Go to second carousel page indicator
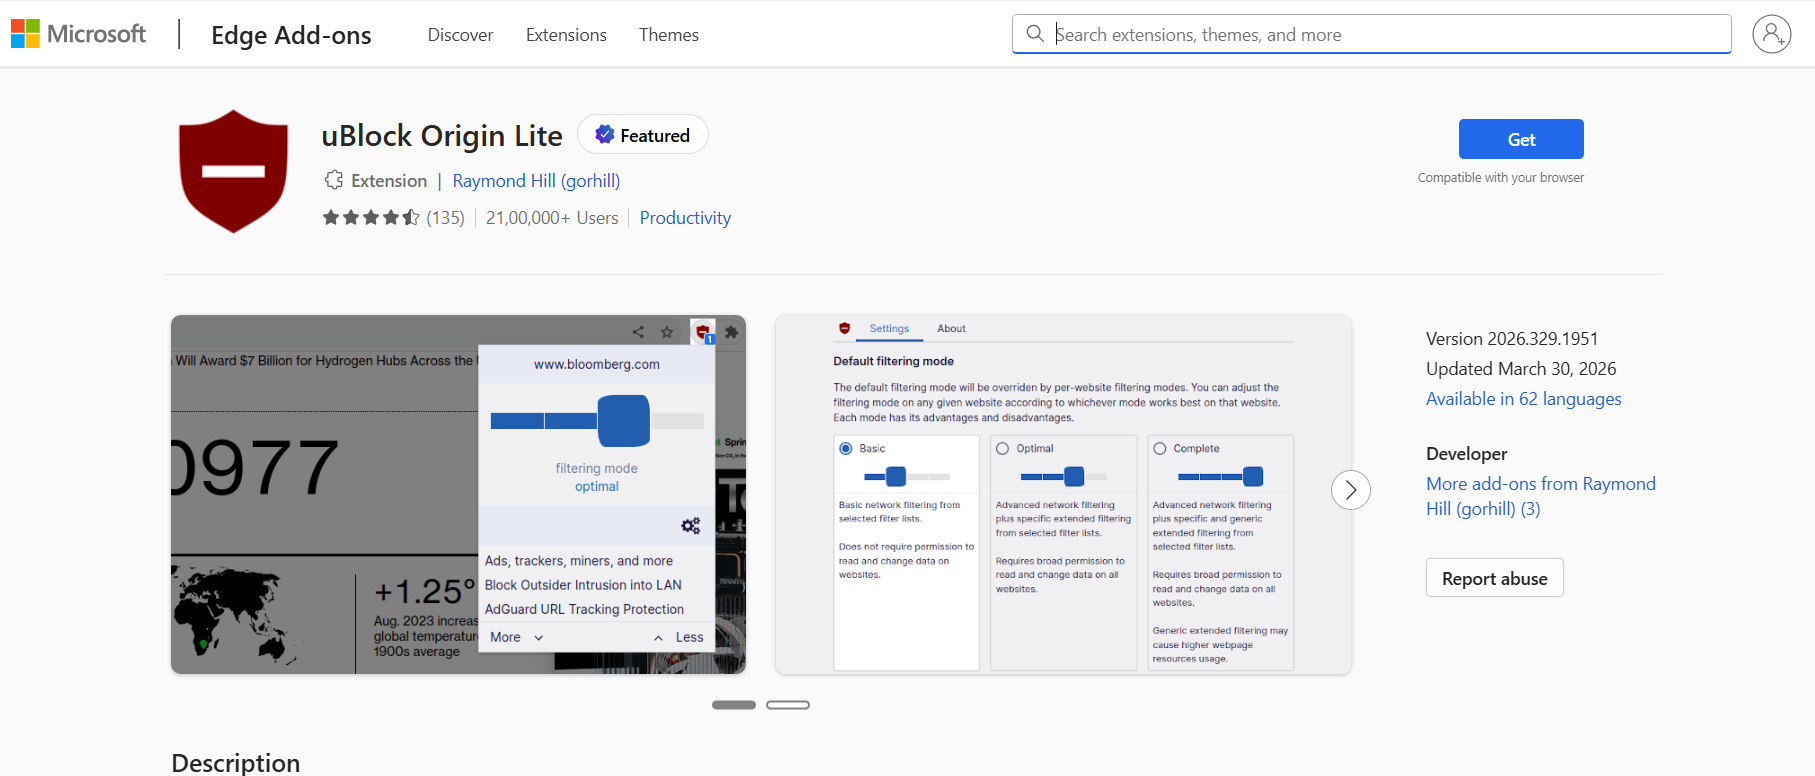1815x776 pixels. tap(788, 705)
